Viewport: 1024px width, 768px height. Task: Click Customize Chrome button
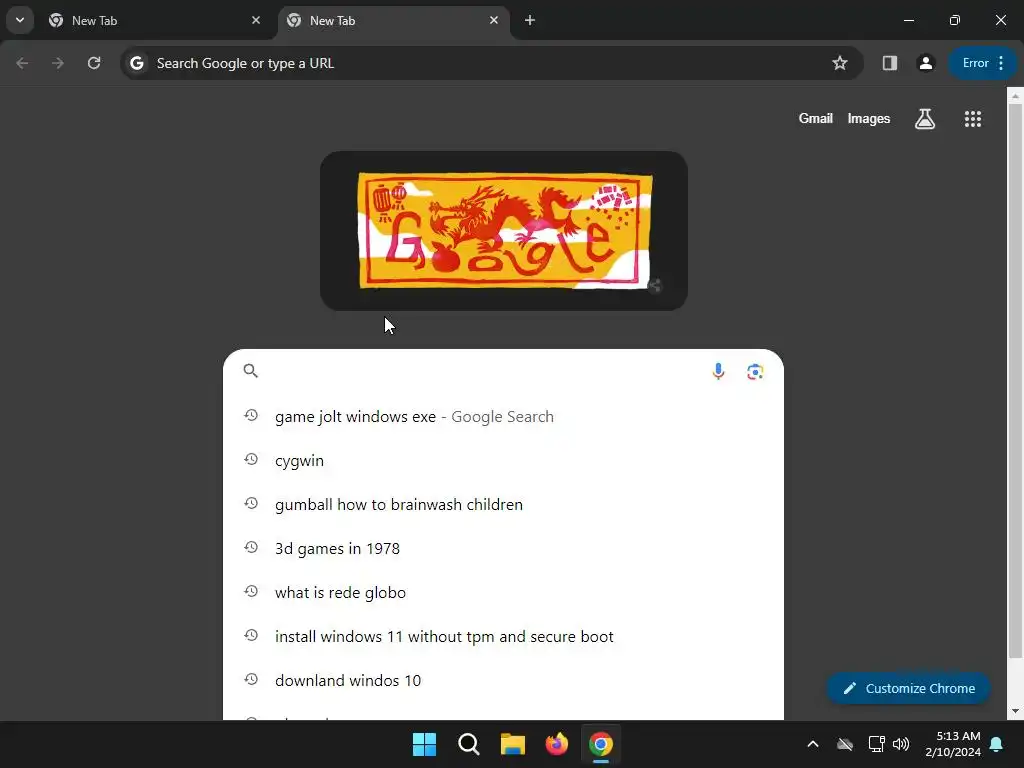(908, 688)
